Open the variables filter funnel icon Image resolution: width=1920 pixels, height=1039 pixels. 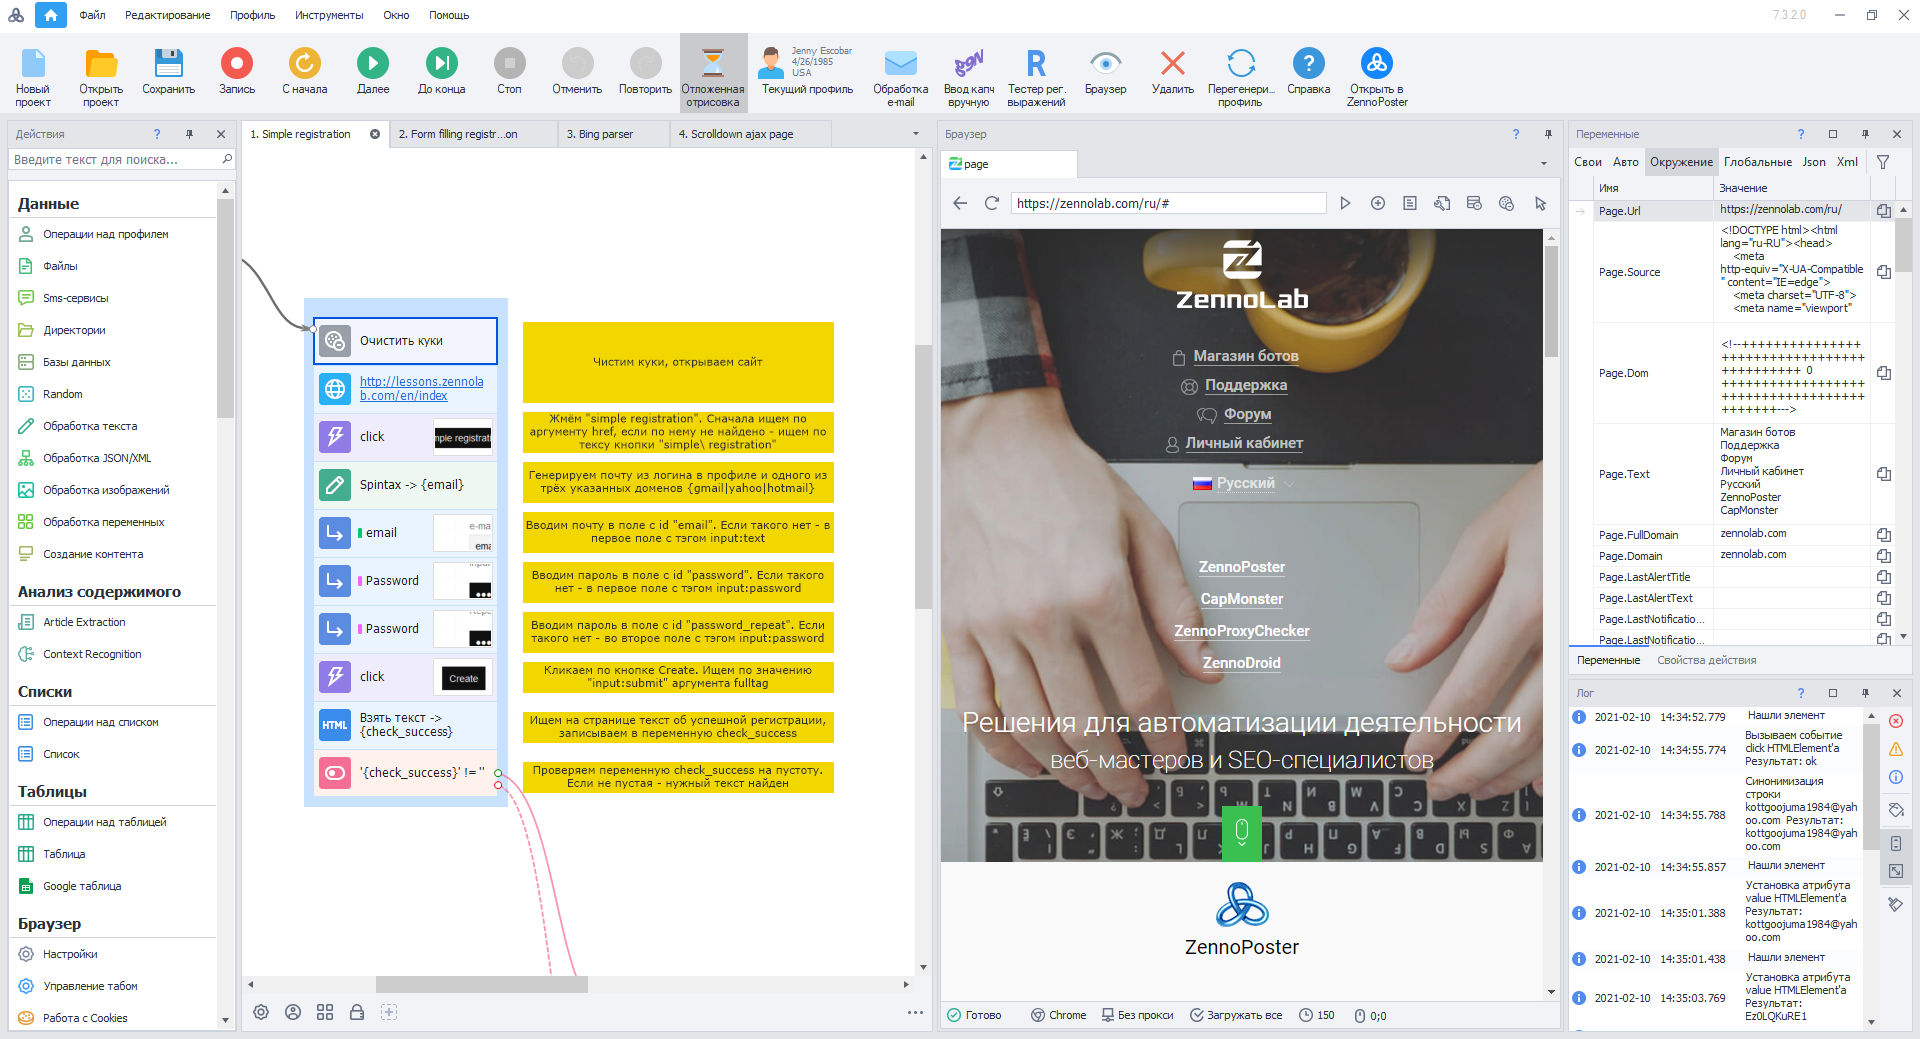1883,162
